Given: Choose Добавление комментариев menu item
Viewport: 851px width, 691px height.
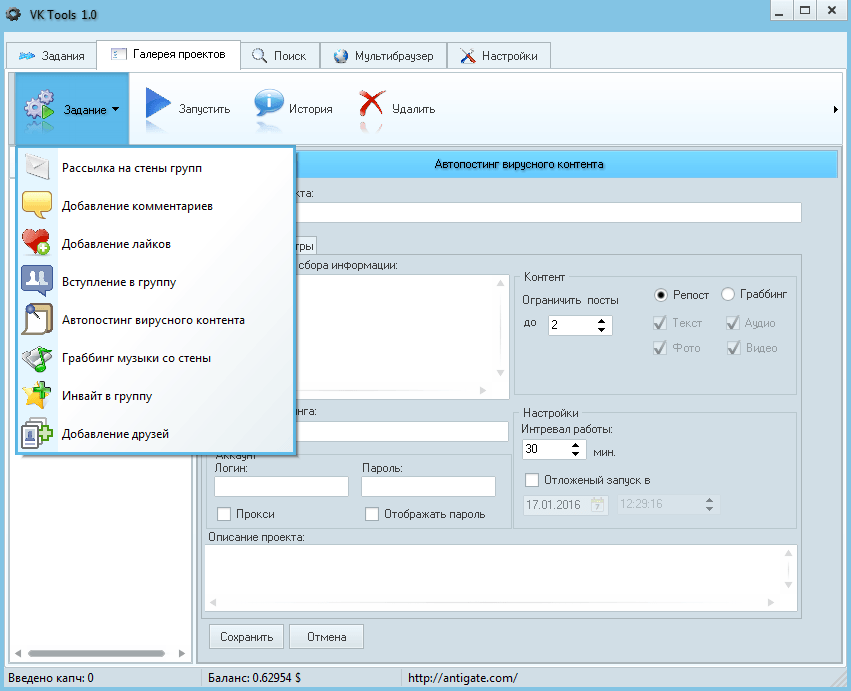Looking at the screenshot, I should pos(156,205).
